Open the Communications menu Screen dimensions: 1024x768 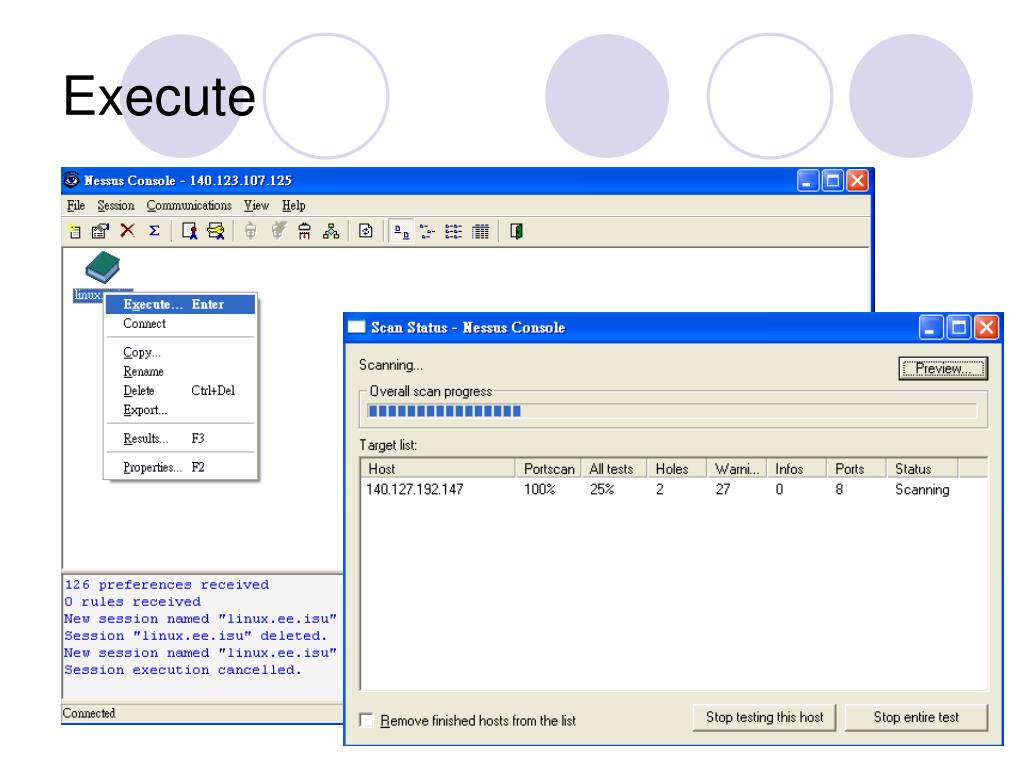189,206
